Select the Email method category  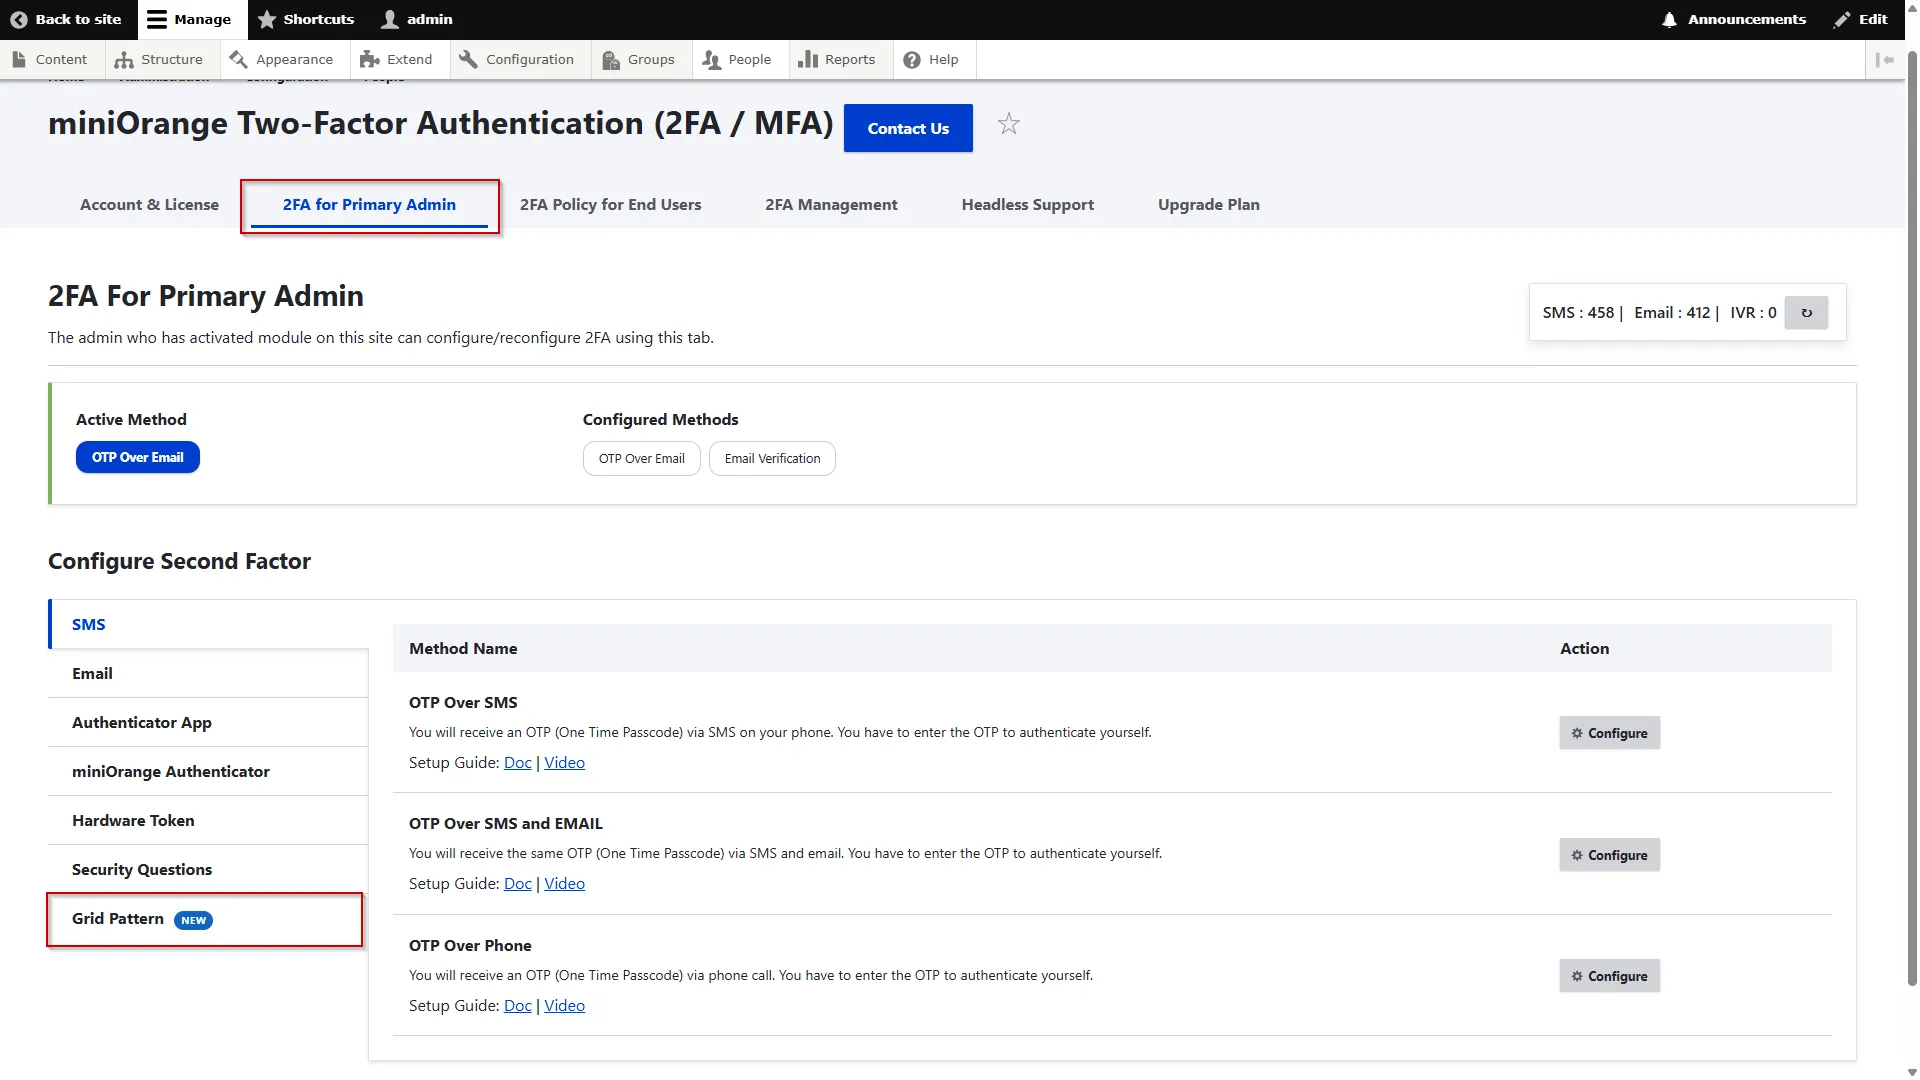pos(209,673)
